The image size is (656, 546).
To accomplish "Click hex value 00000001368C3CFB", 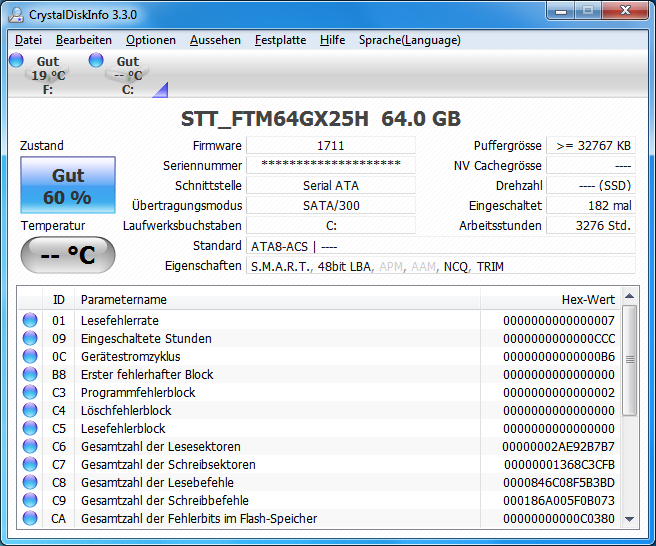I will tap(559, 464).
